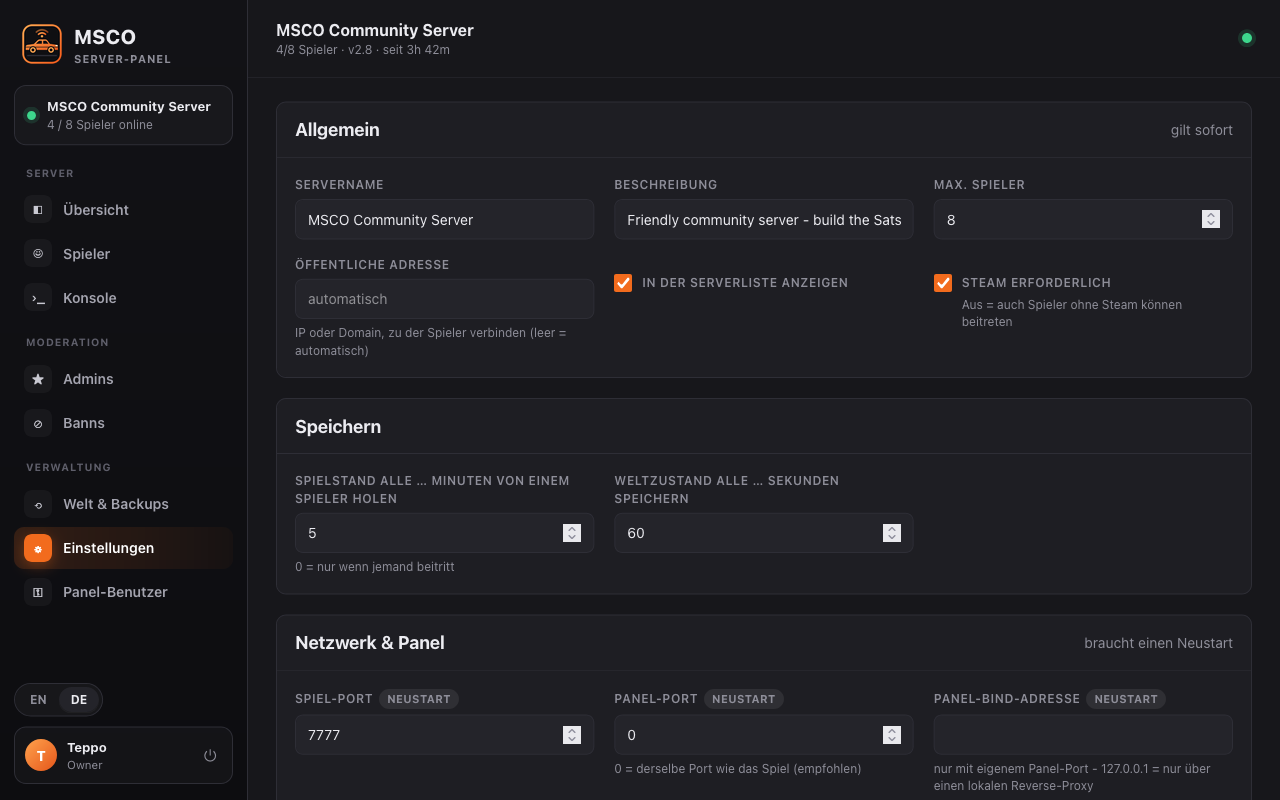The height and width of the screenshot is (800, 1280).
Task: Go to the Einstellungen menu item
Action: (x=123, y=548)
